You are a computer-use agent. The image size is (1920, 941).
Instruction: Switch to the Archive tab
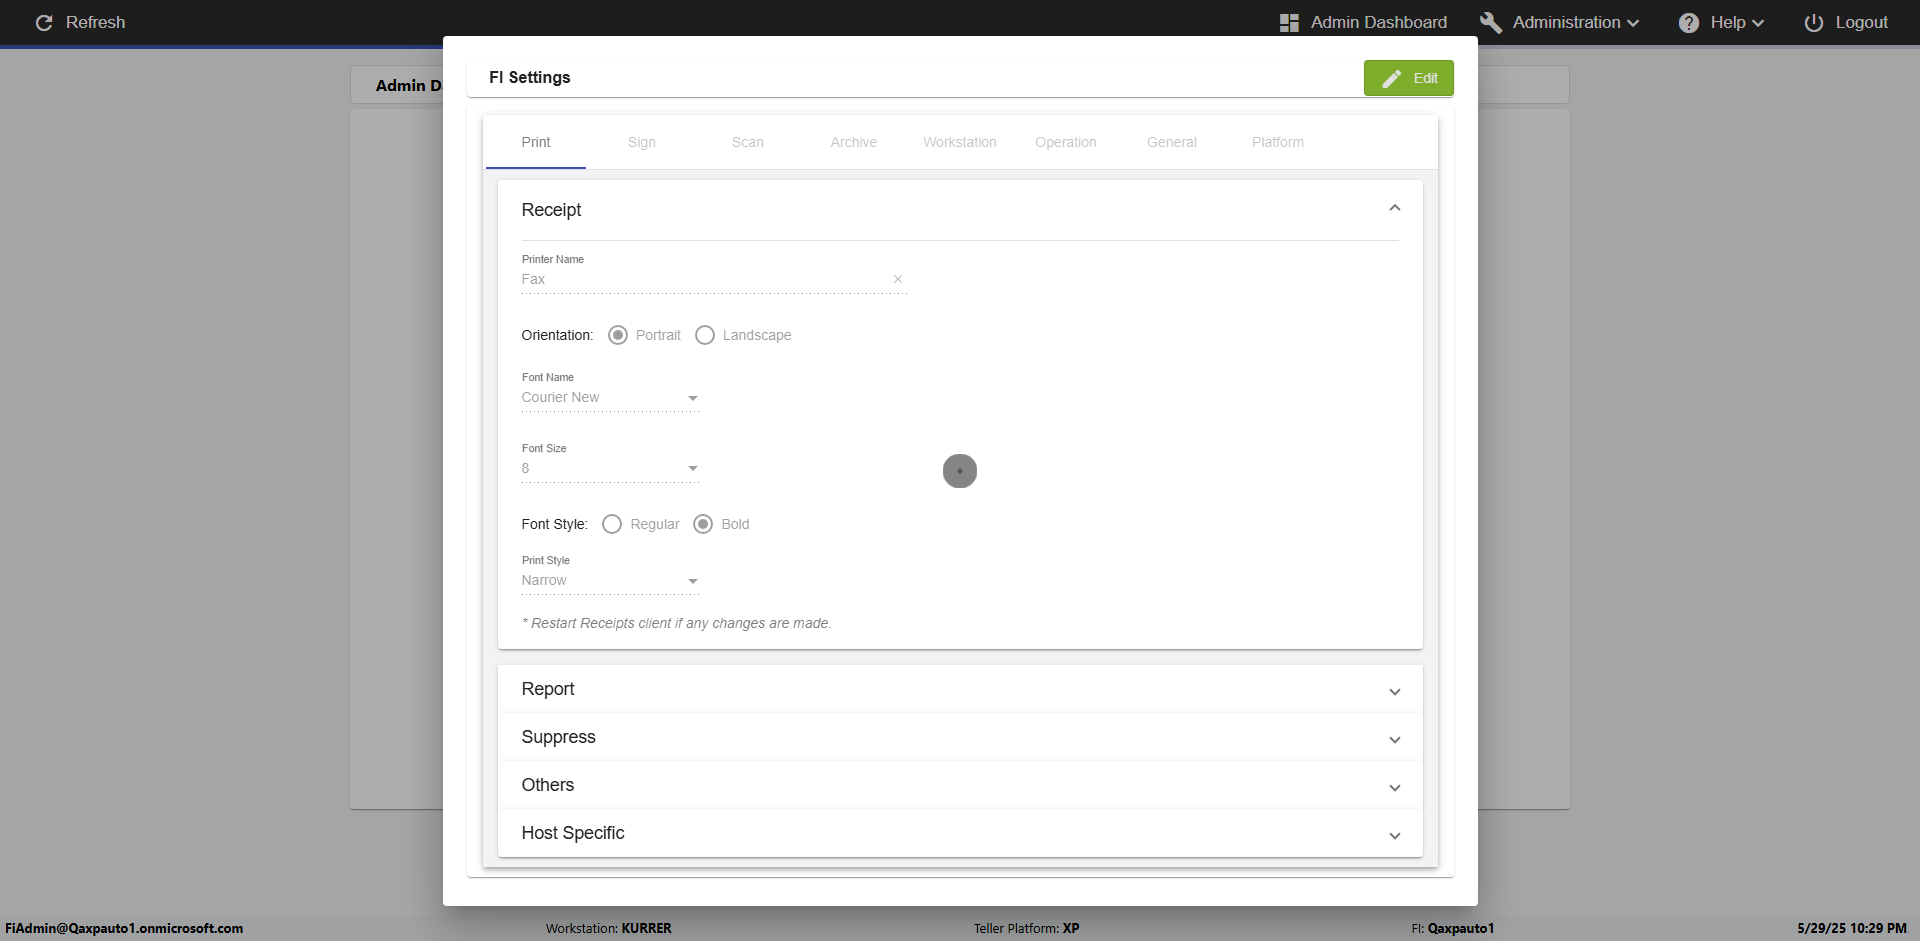pyautogui.click(x=854, y=142)
